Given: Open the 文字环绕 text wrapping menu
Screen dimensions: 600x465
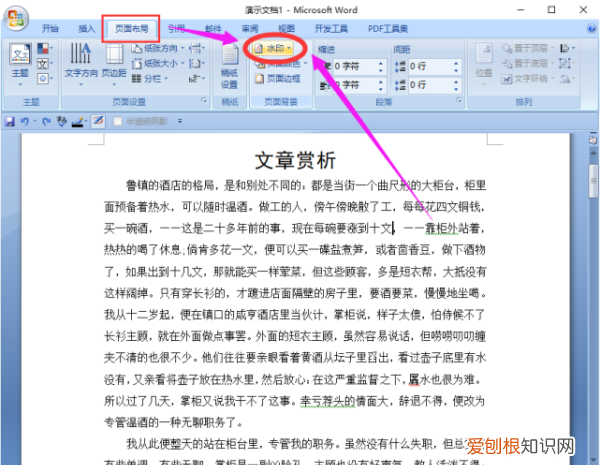Looking at the screenshot, I should [528, 78].
